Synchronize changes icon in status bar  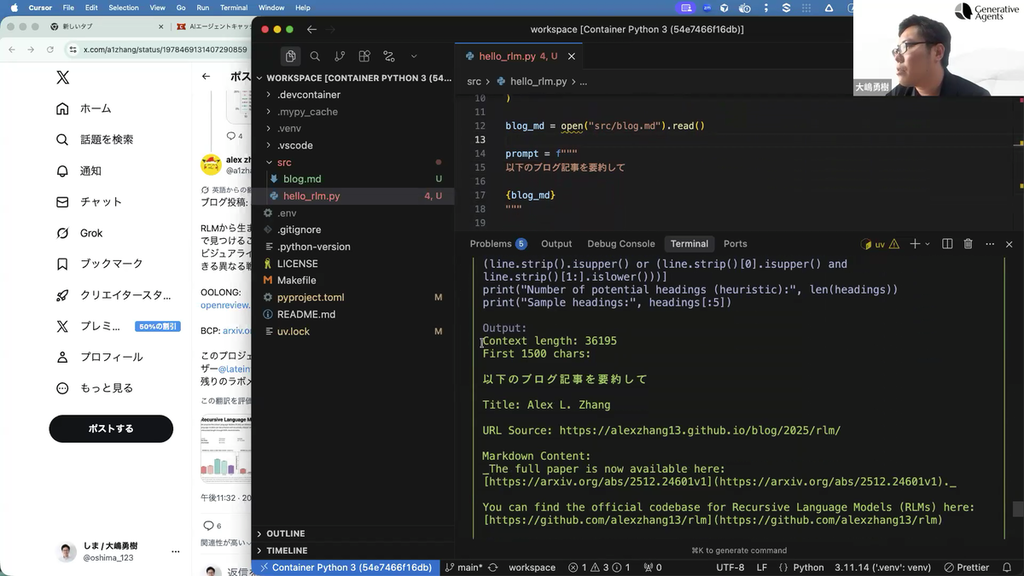493,568
